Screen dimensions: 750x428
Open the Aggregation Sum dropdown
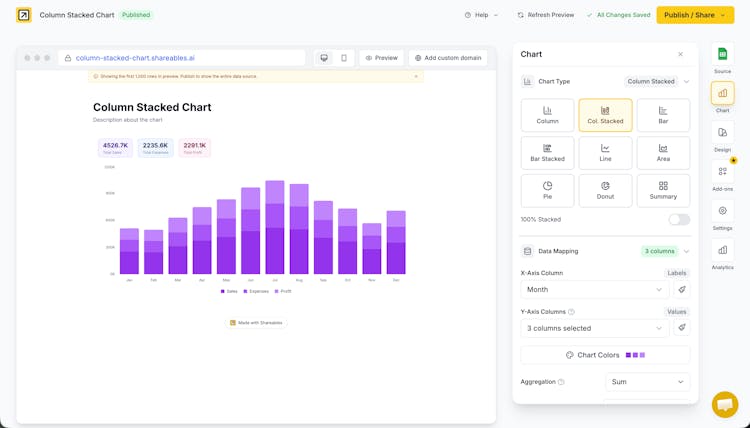click(647, 382)
